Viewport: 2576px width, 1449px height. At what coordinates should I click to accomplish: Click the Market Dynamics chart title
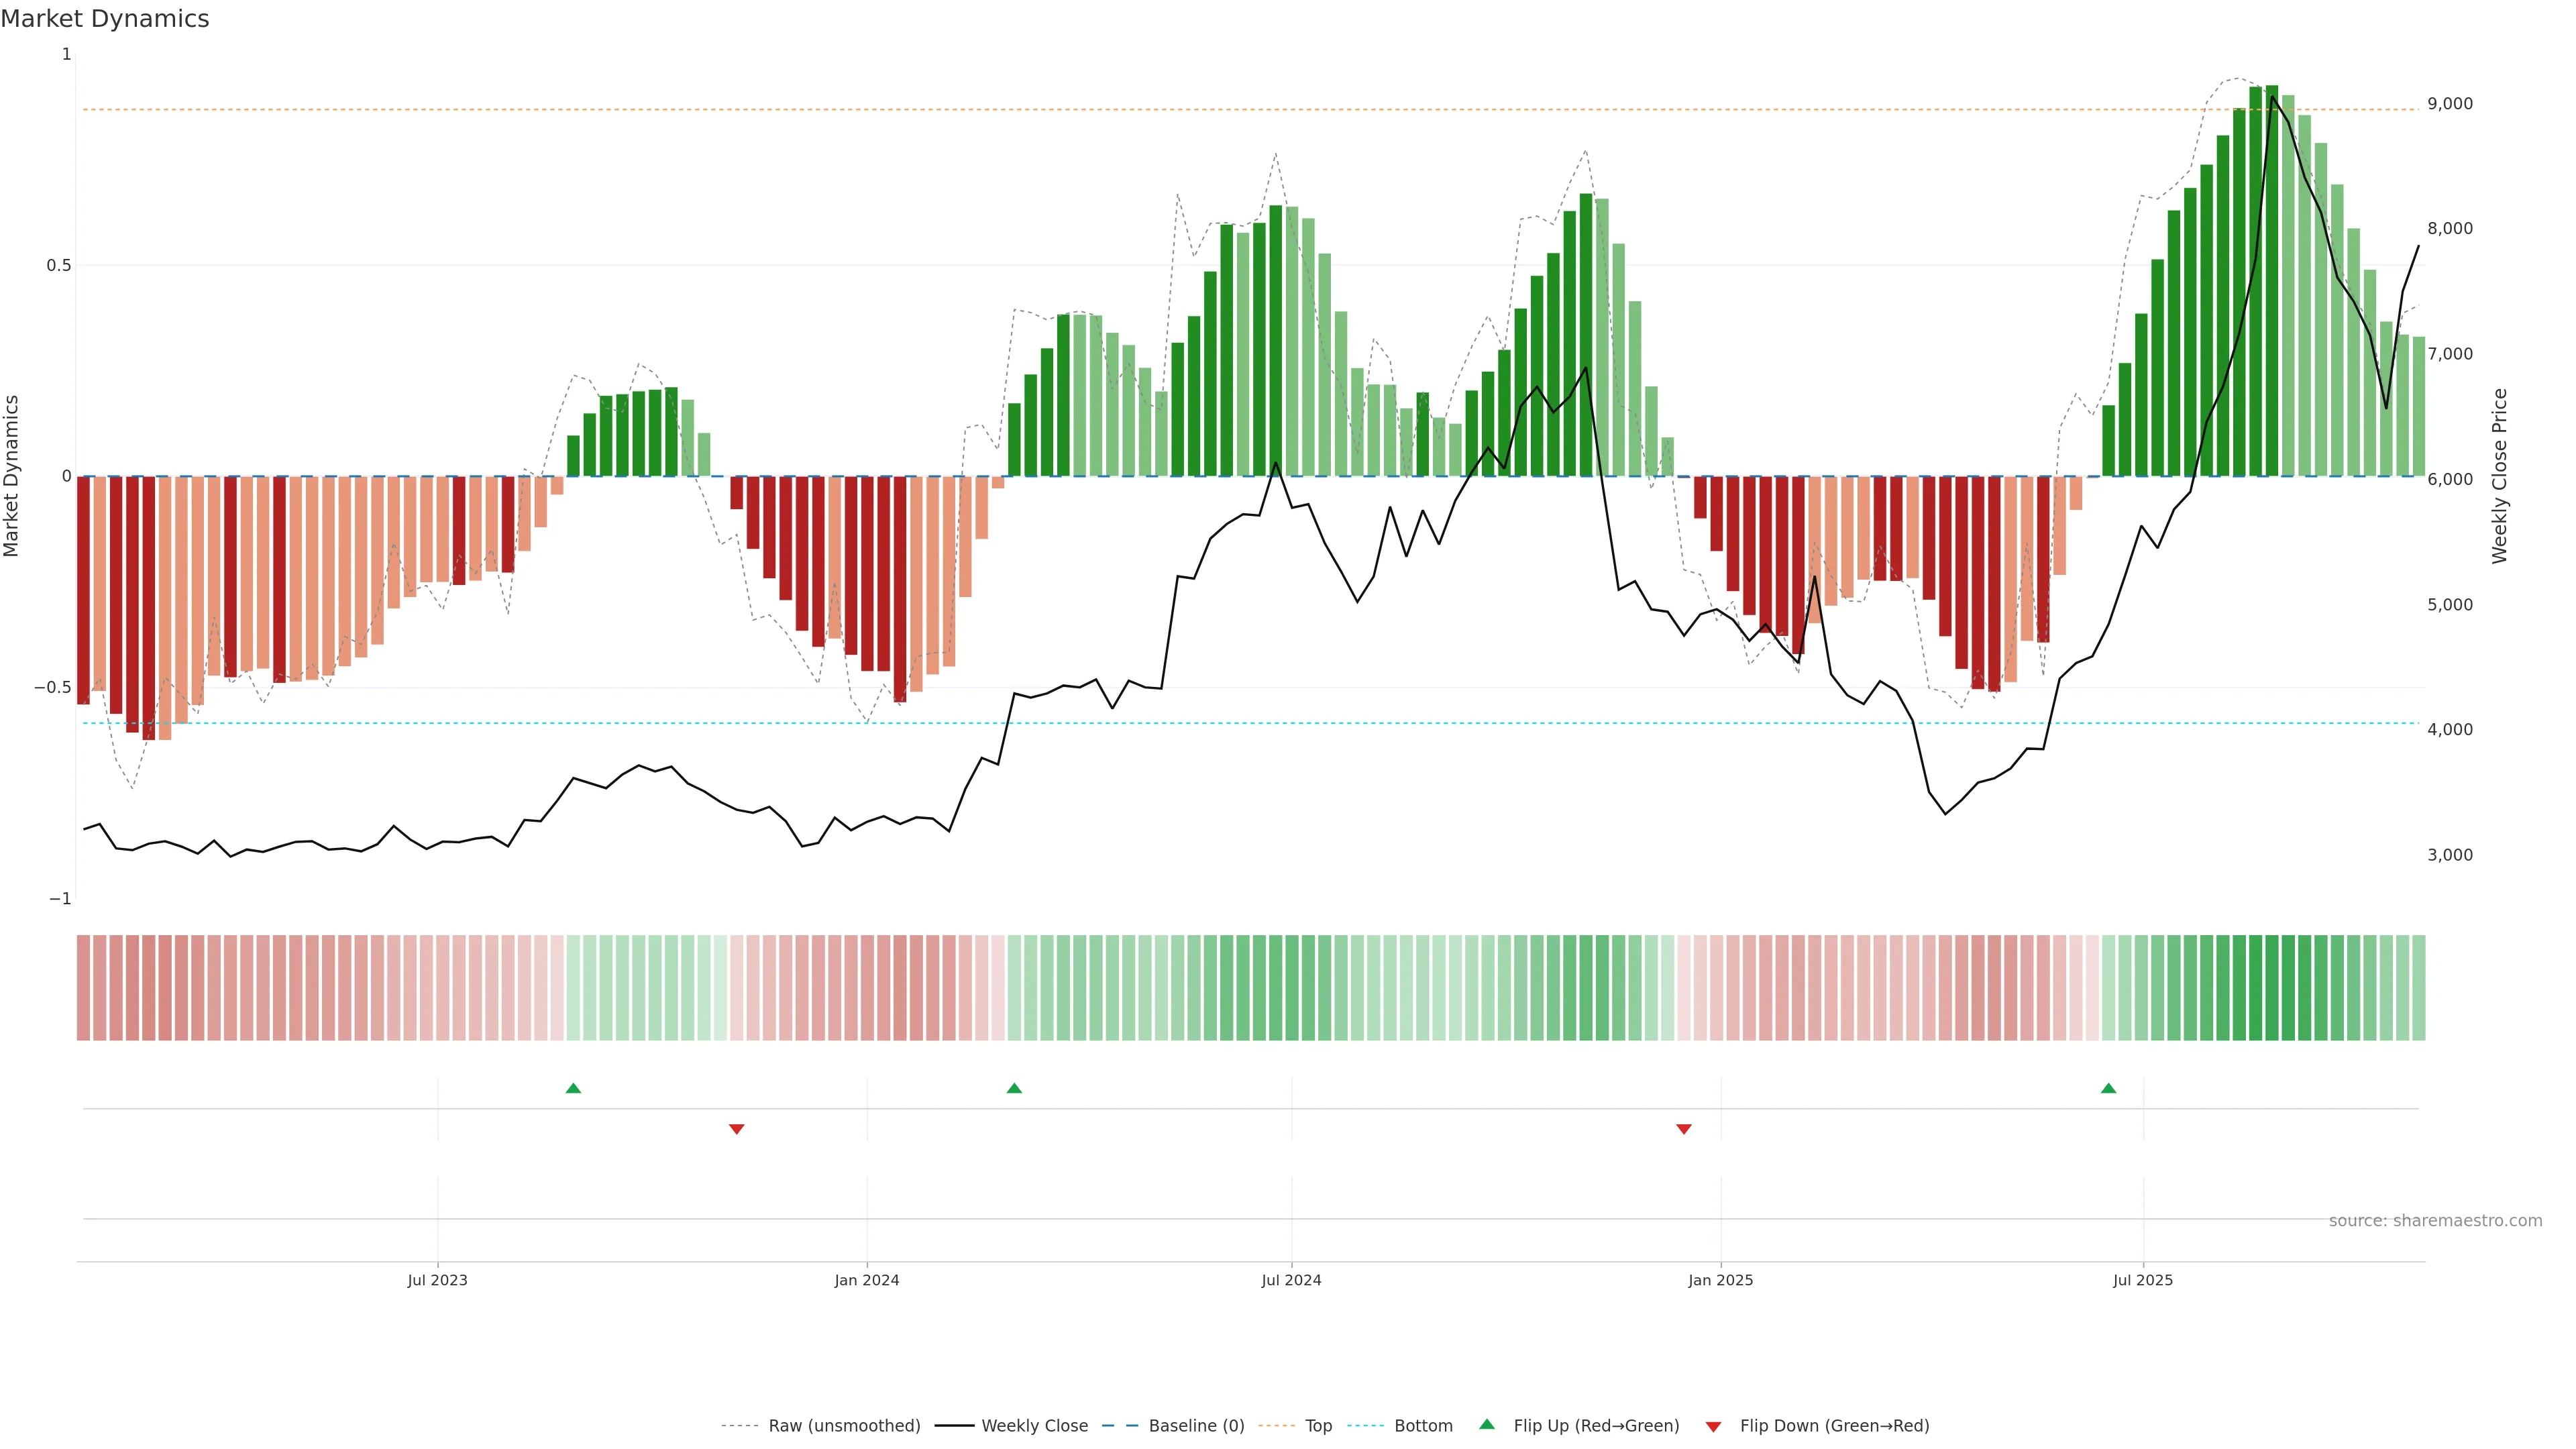click(105, 19)
